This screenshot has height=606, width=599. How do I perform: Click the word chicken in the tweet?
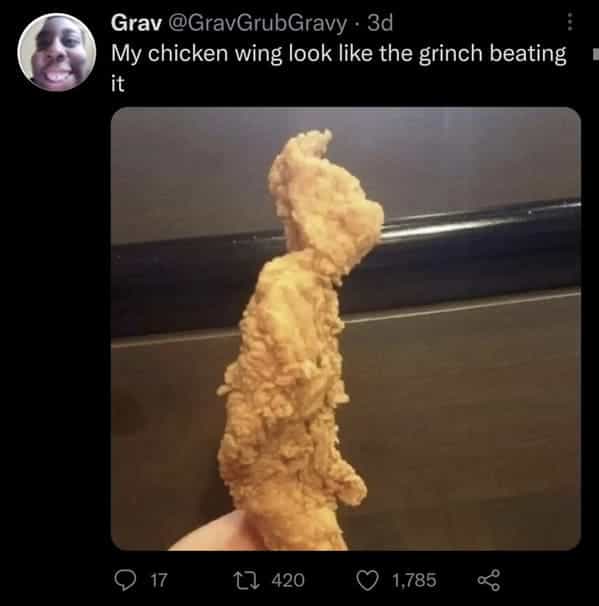(x=188, y=53)
